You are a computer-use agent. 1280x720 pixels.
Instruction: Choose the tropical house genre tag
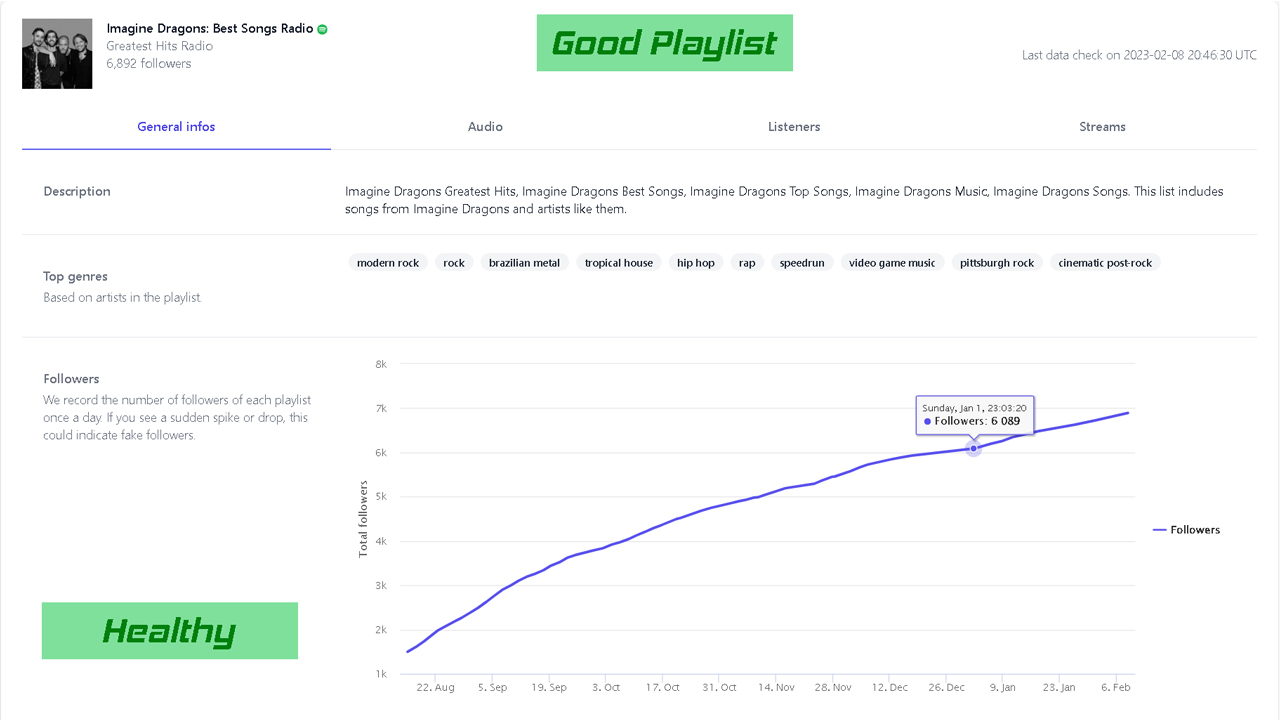(618, 263)
